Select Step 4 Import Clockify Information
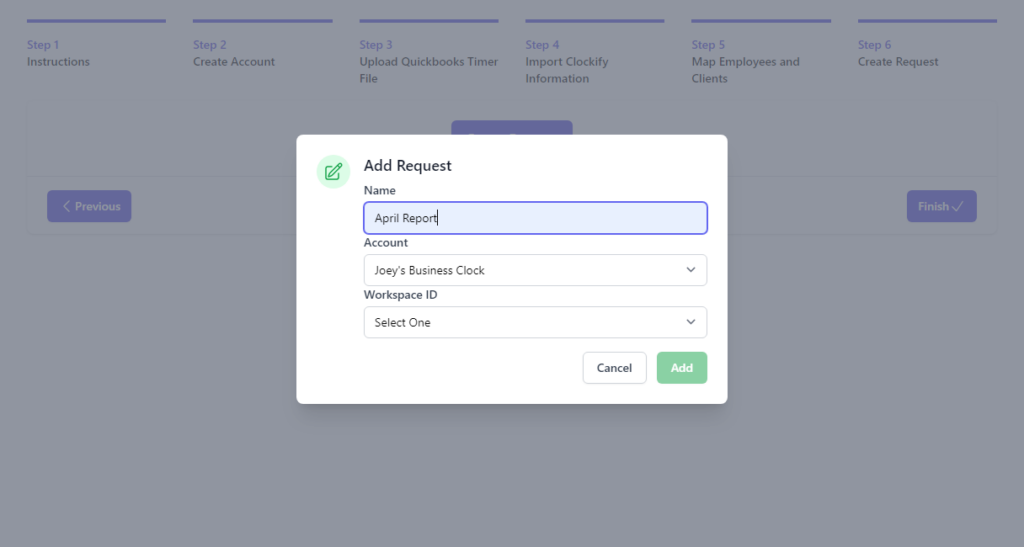This screenshot has width=1024, height=547. coord(595,52)
